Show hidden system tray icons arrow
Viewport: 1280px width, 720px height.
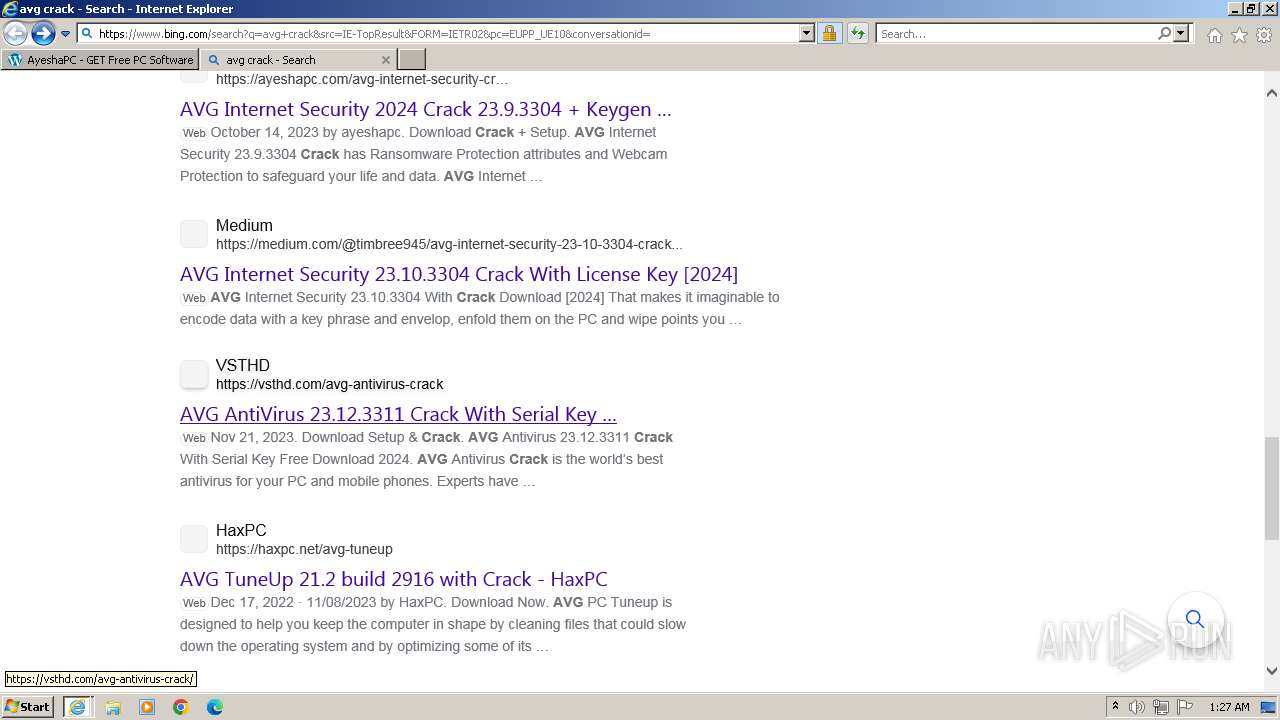pos(1115,707)
